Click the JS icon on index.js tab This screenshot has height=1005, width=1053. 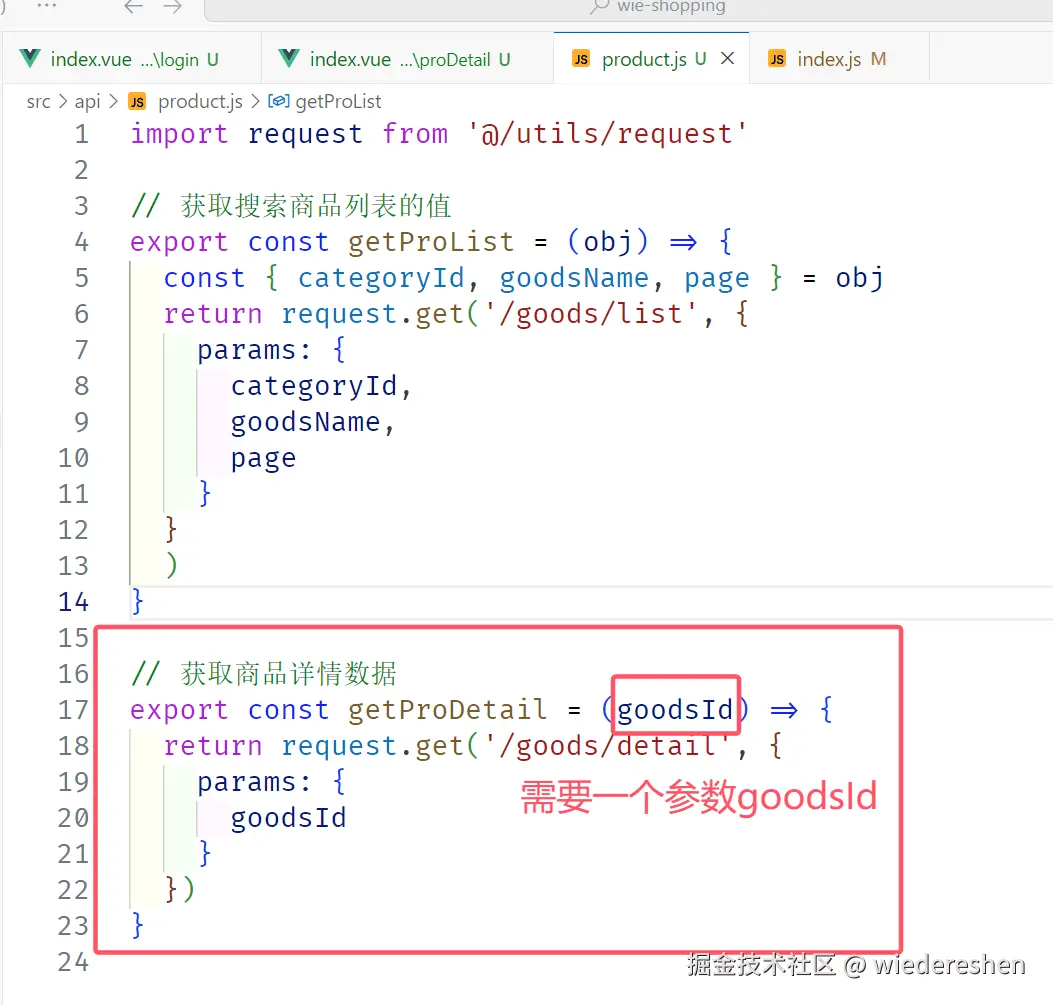coord(776,59)
